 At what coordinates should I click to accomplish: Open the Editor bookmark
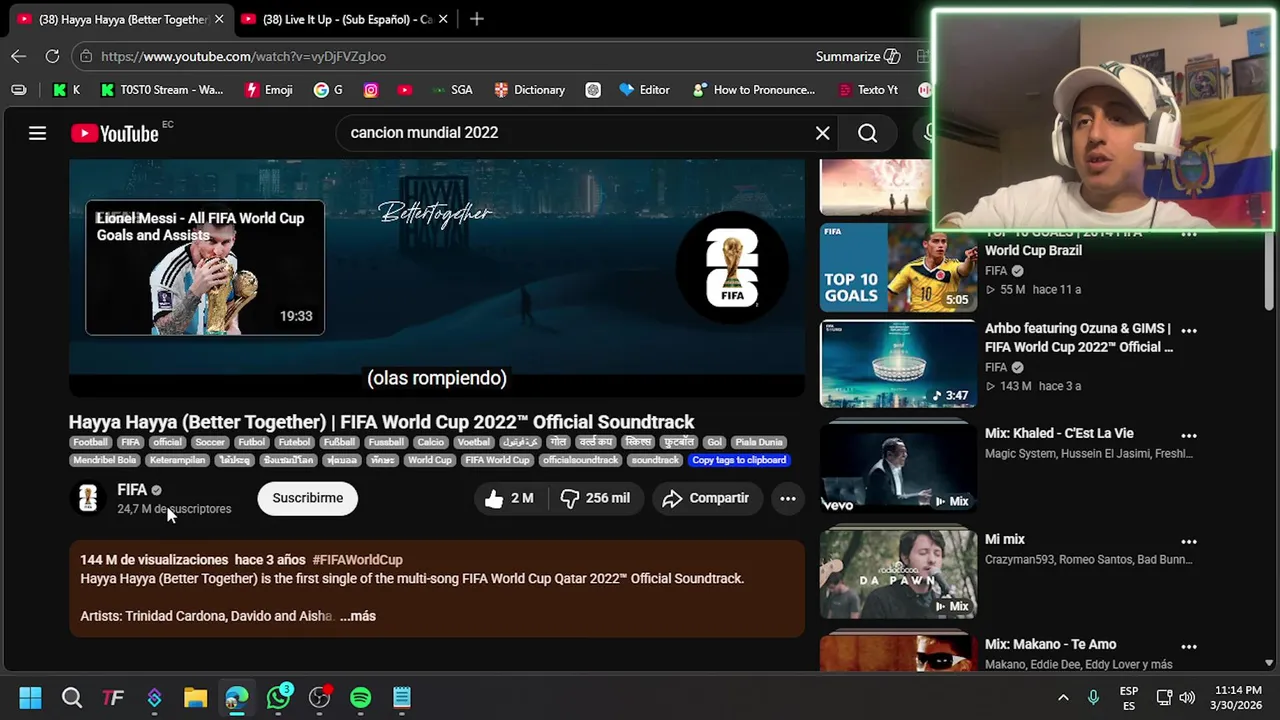pyautogui.click(x=644, y=90)
